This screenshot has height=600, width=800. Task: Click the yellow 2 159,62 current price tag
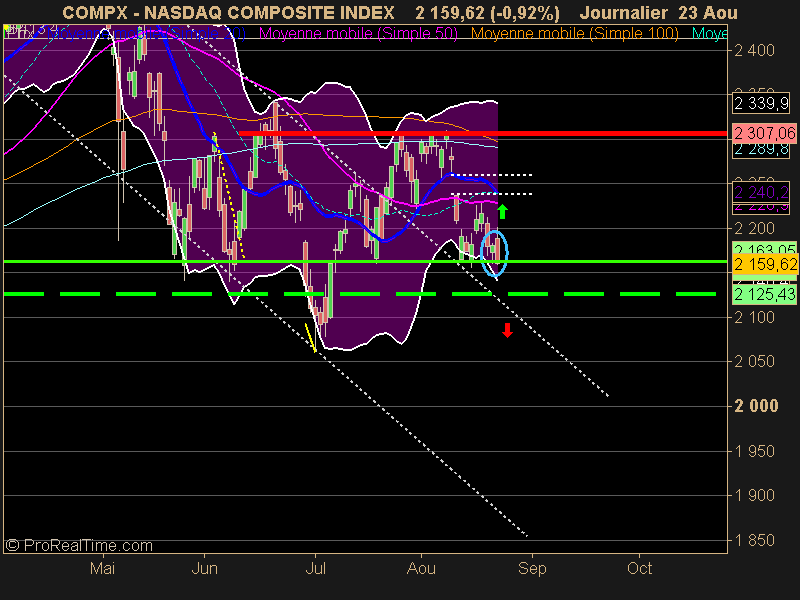click(x=765, y=264)
